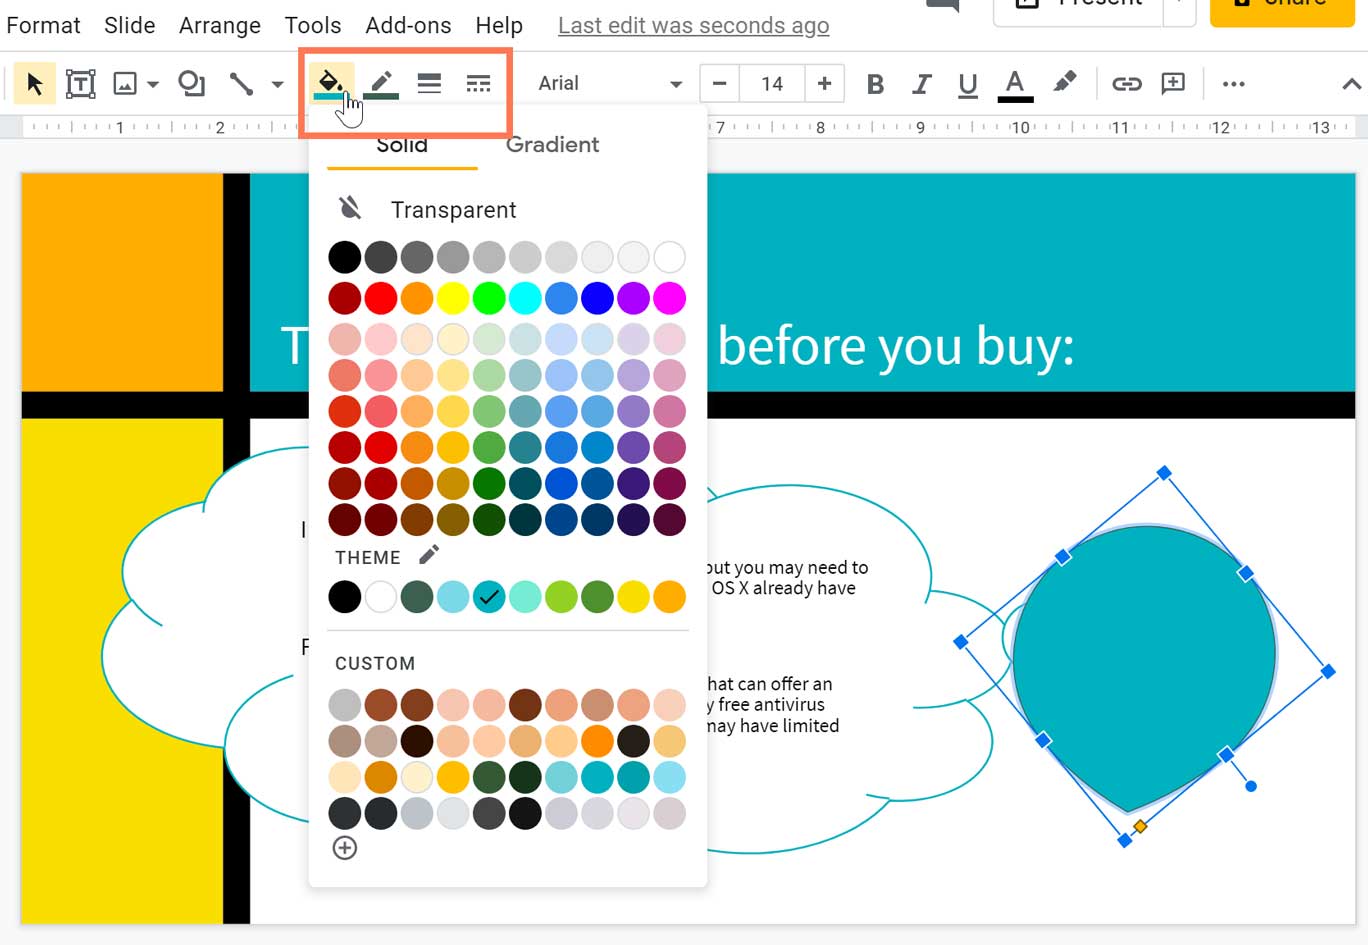1368x945 pixels.
Task: Open the Border dash menu
Action: 478,83
